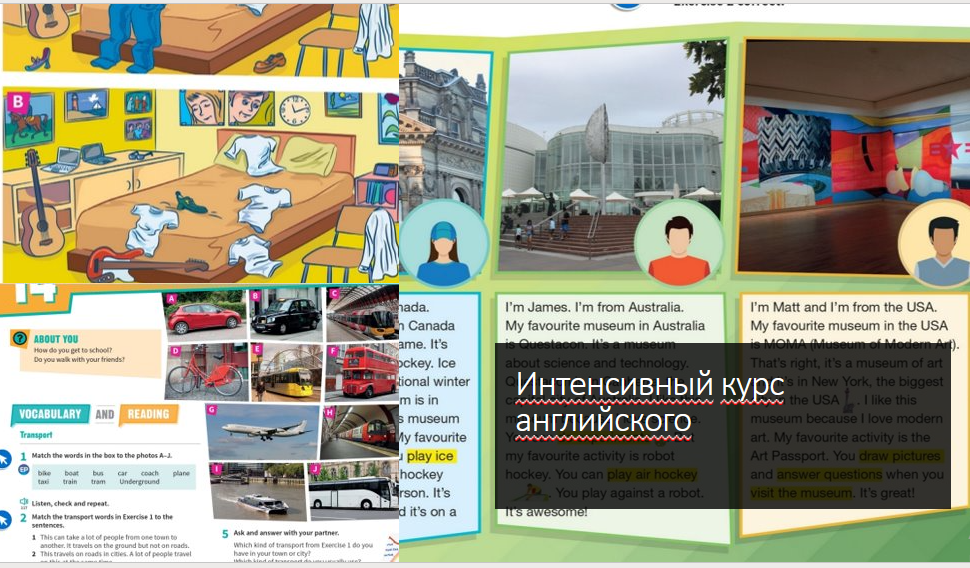Viewport: 970px width, 568px height.
Task: Click the sentence "I'm Matt and I'm from the USA."
Action: pyautogui.click(x=843, y=307)
